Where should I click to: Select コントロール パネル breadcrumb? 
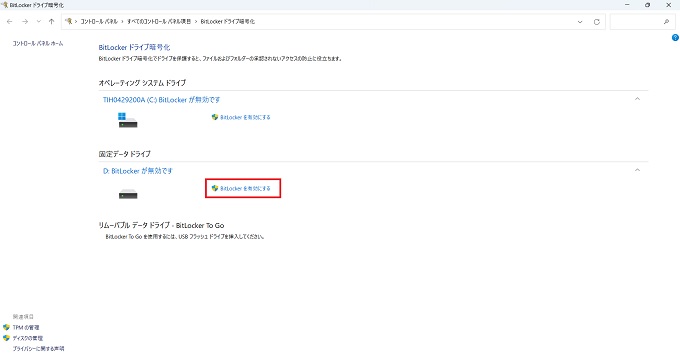[x=99, y=21]
